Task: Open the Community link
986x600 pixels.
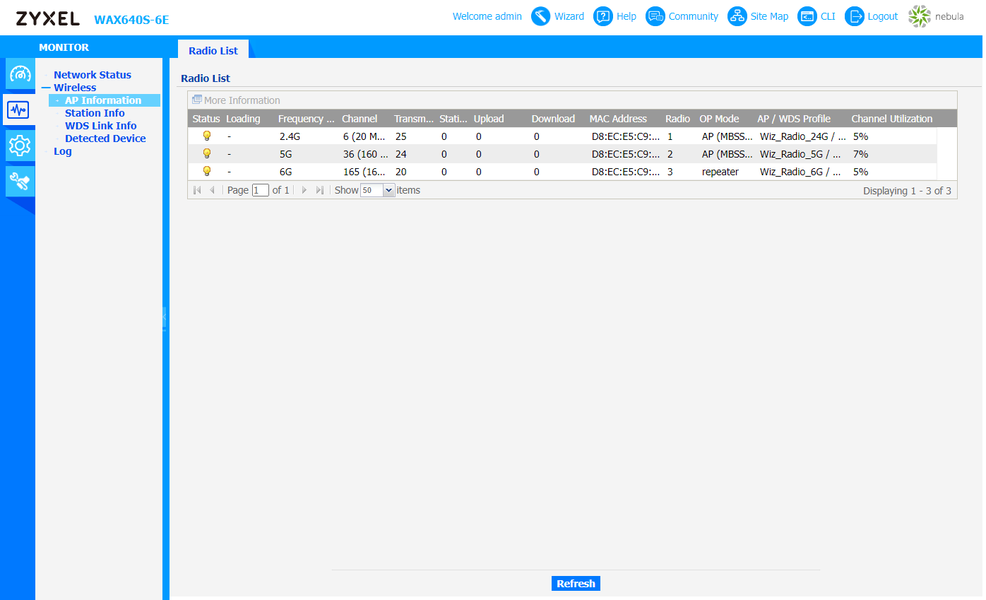Action: pyautogui.click(x=693, y=16)
